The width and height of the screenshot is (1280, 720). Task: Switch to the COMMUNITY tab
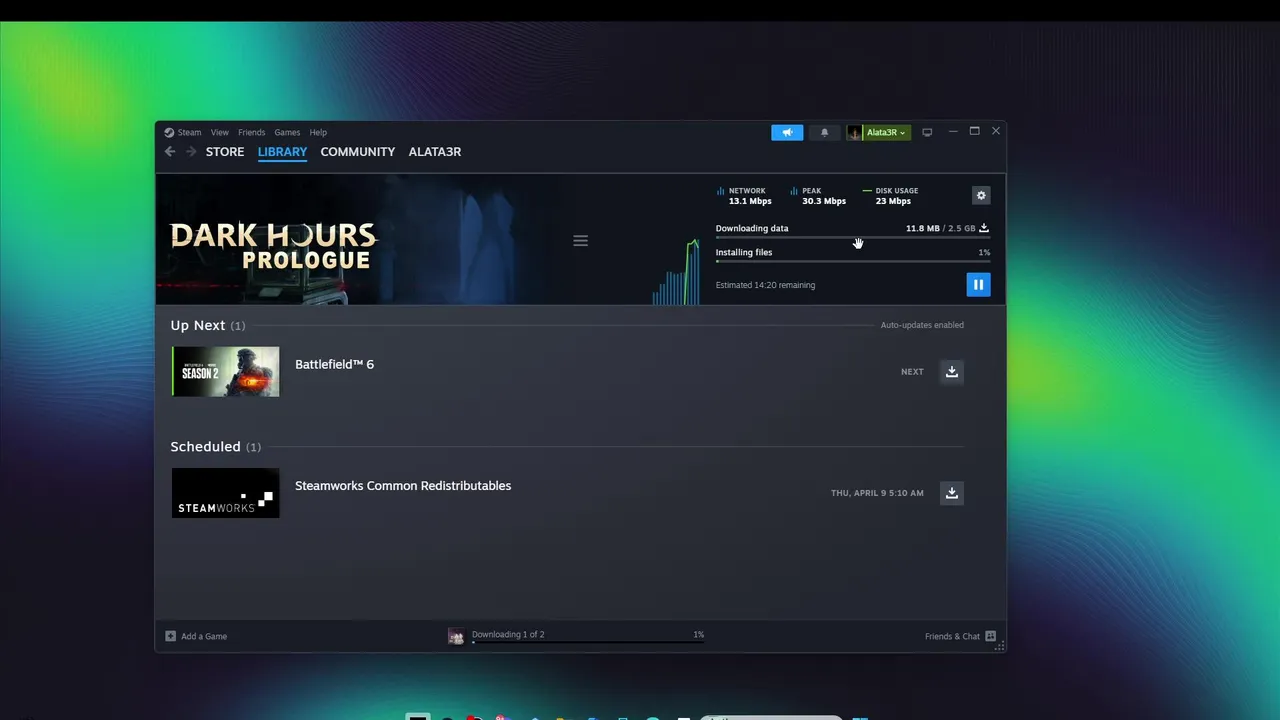[358, 152]
